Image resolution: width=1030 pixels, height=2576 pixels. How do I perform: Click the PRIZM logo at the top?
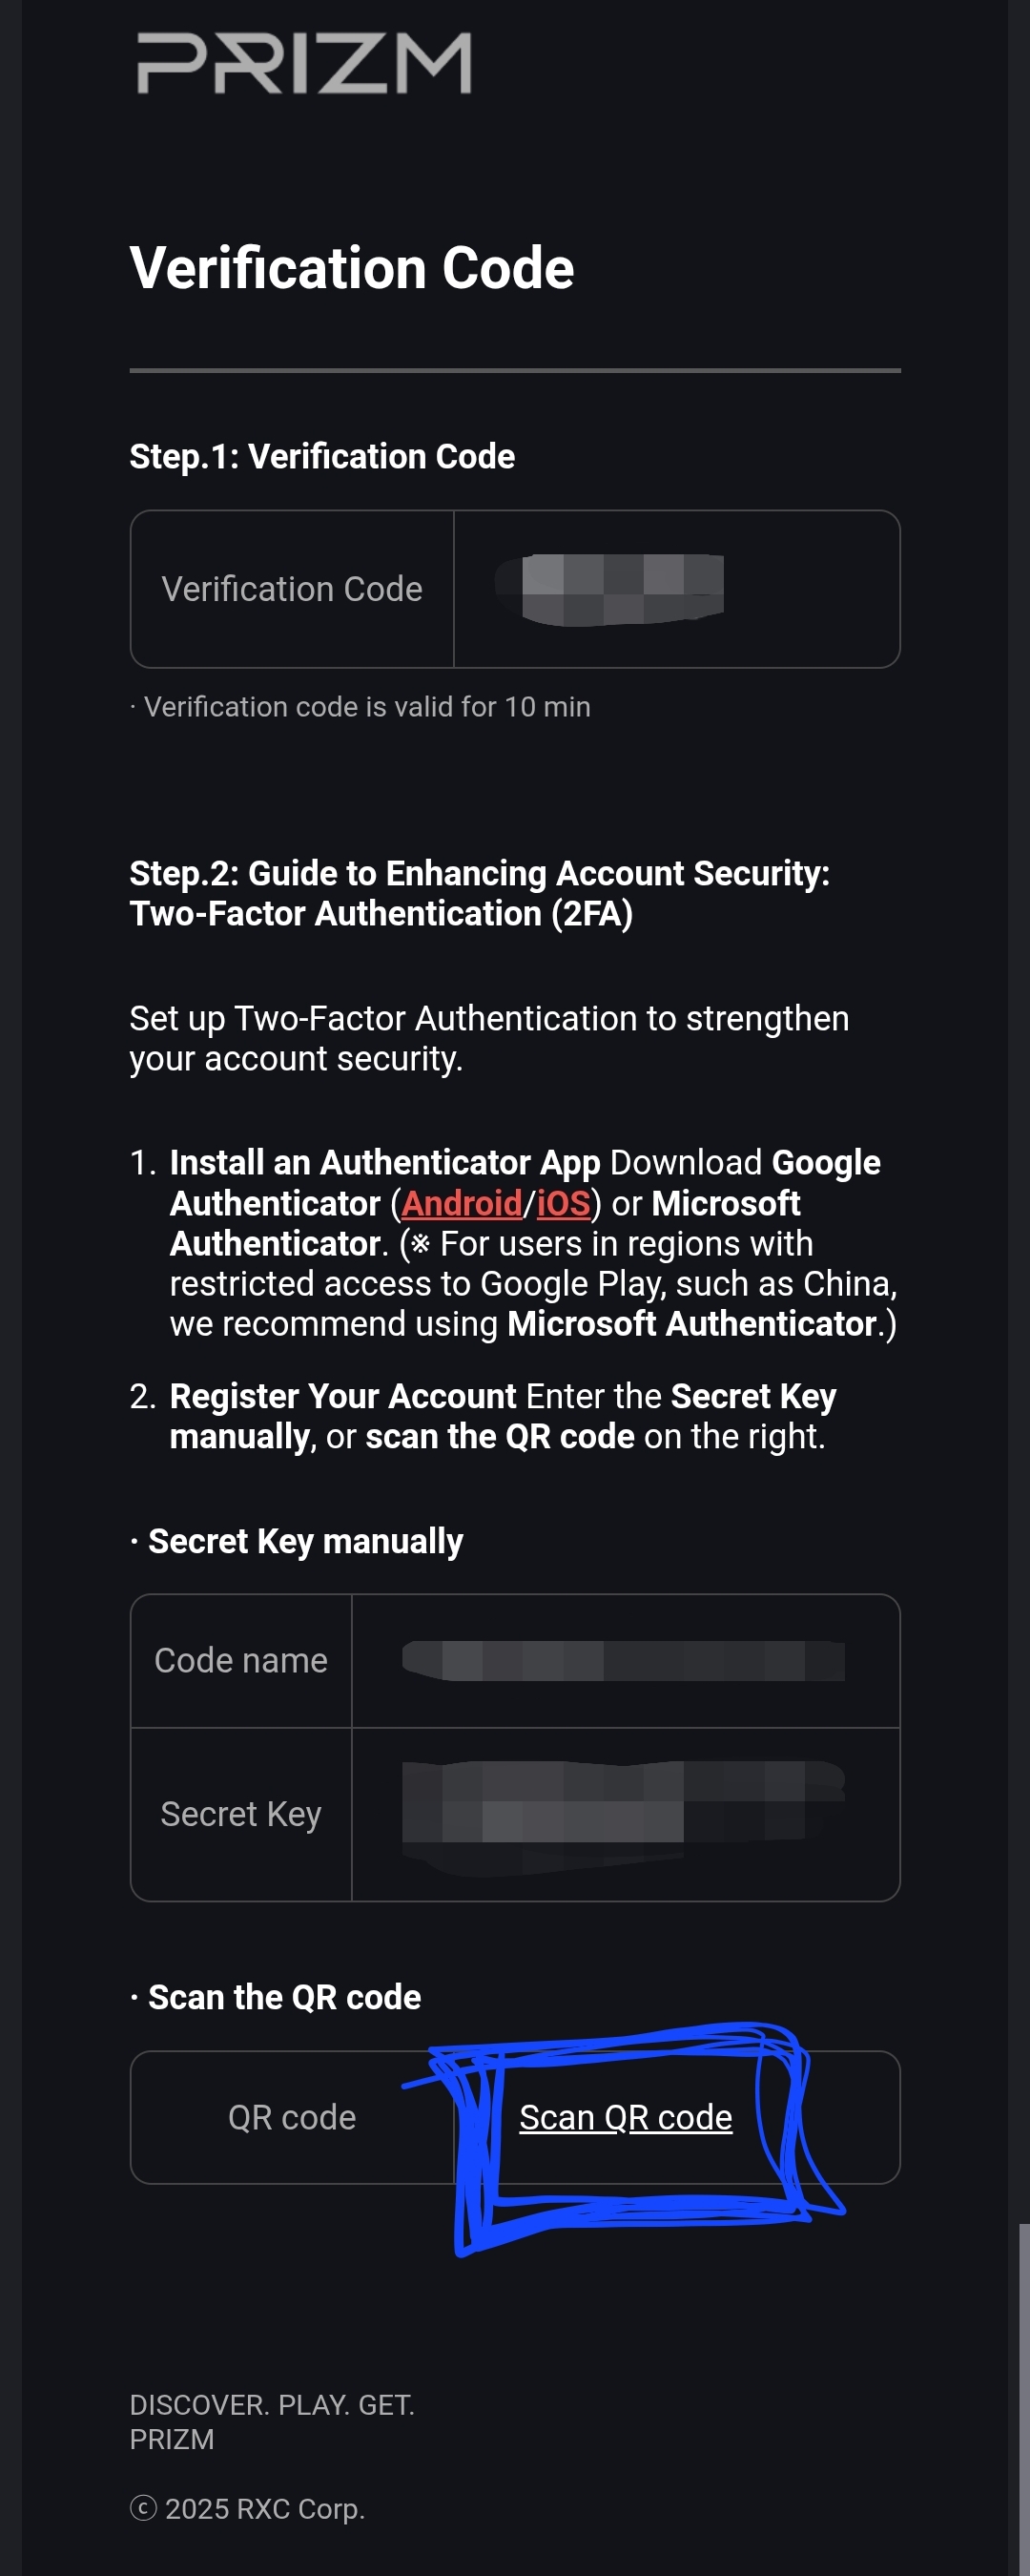(304, 62)
